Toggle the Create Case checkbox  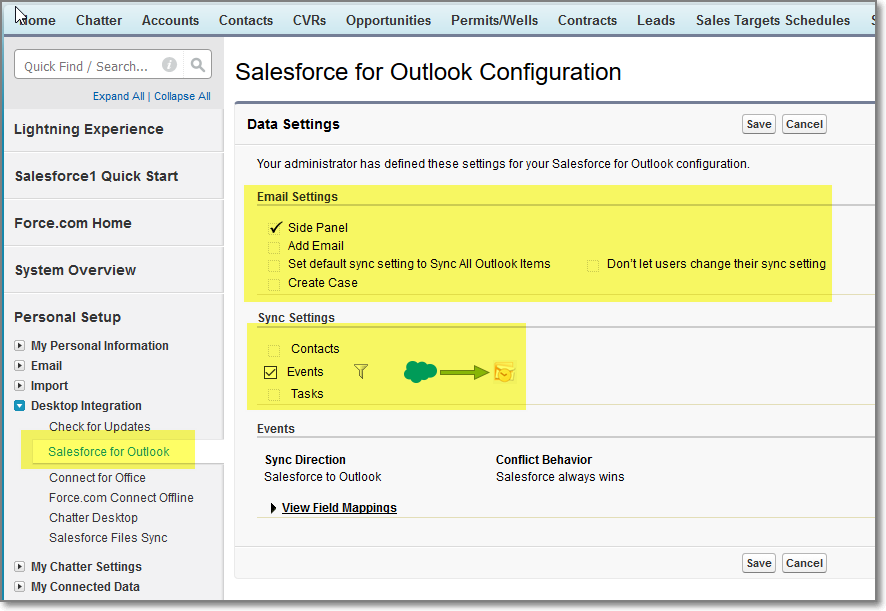click(x=274, y=284)
